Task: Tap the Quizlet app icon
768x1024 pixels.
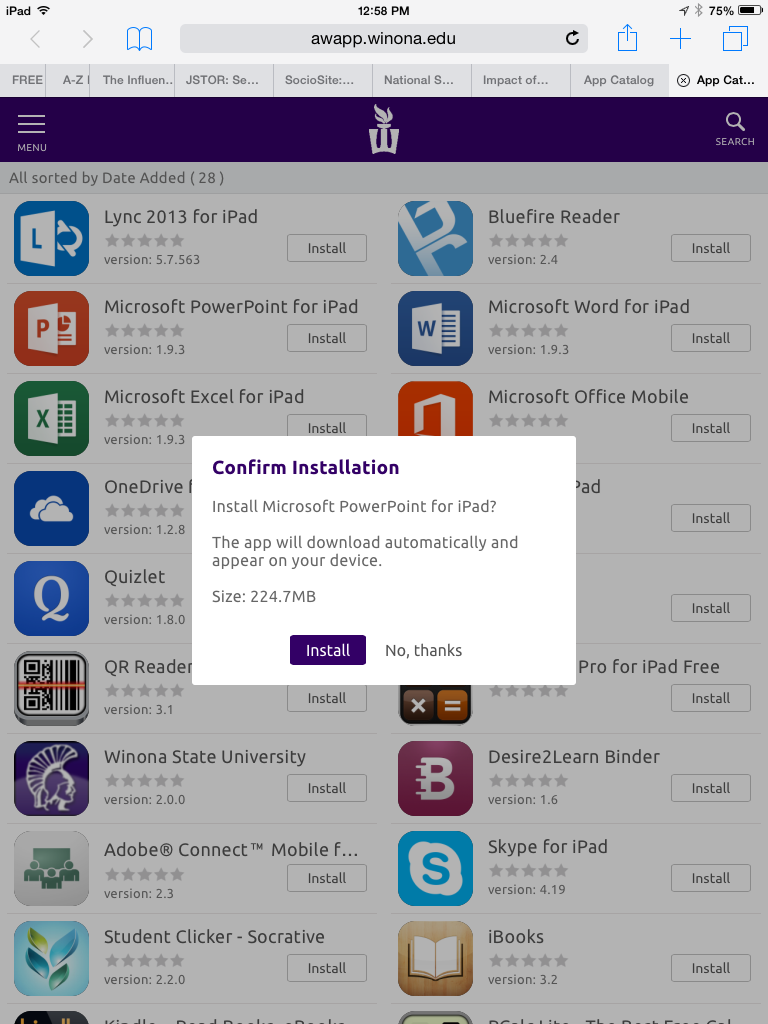Action: [52, 598]
